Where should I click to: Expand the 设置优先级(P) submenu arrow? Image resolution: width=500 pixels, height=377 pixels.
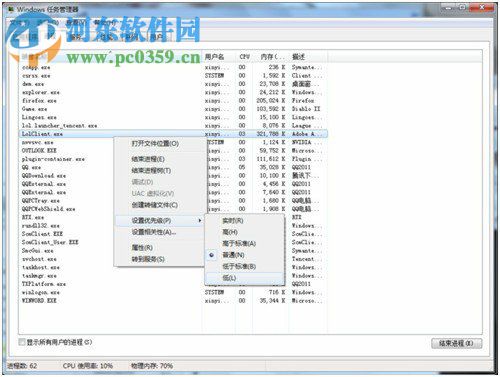(x=200, y=221)
